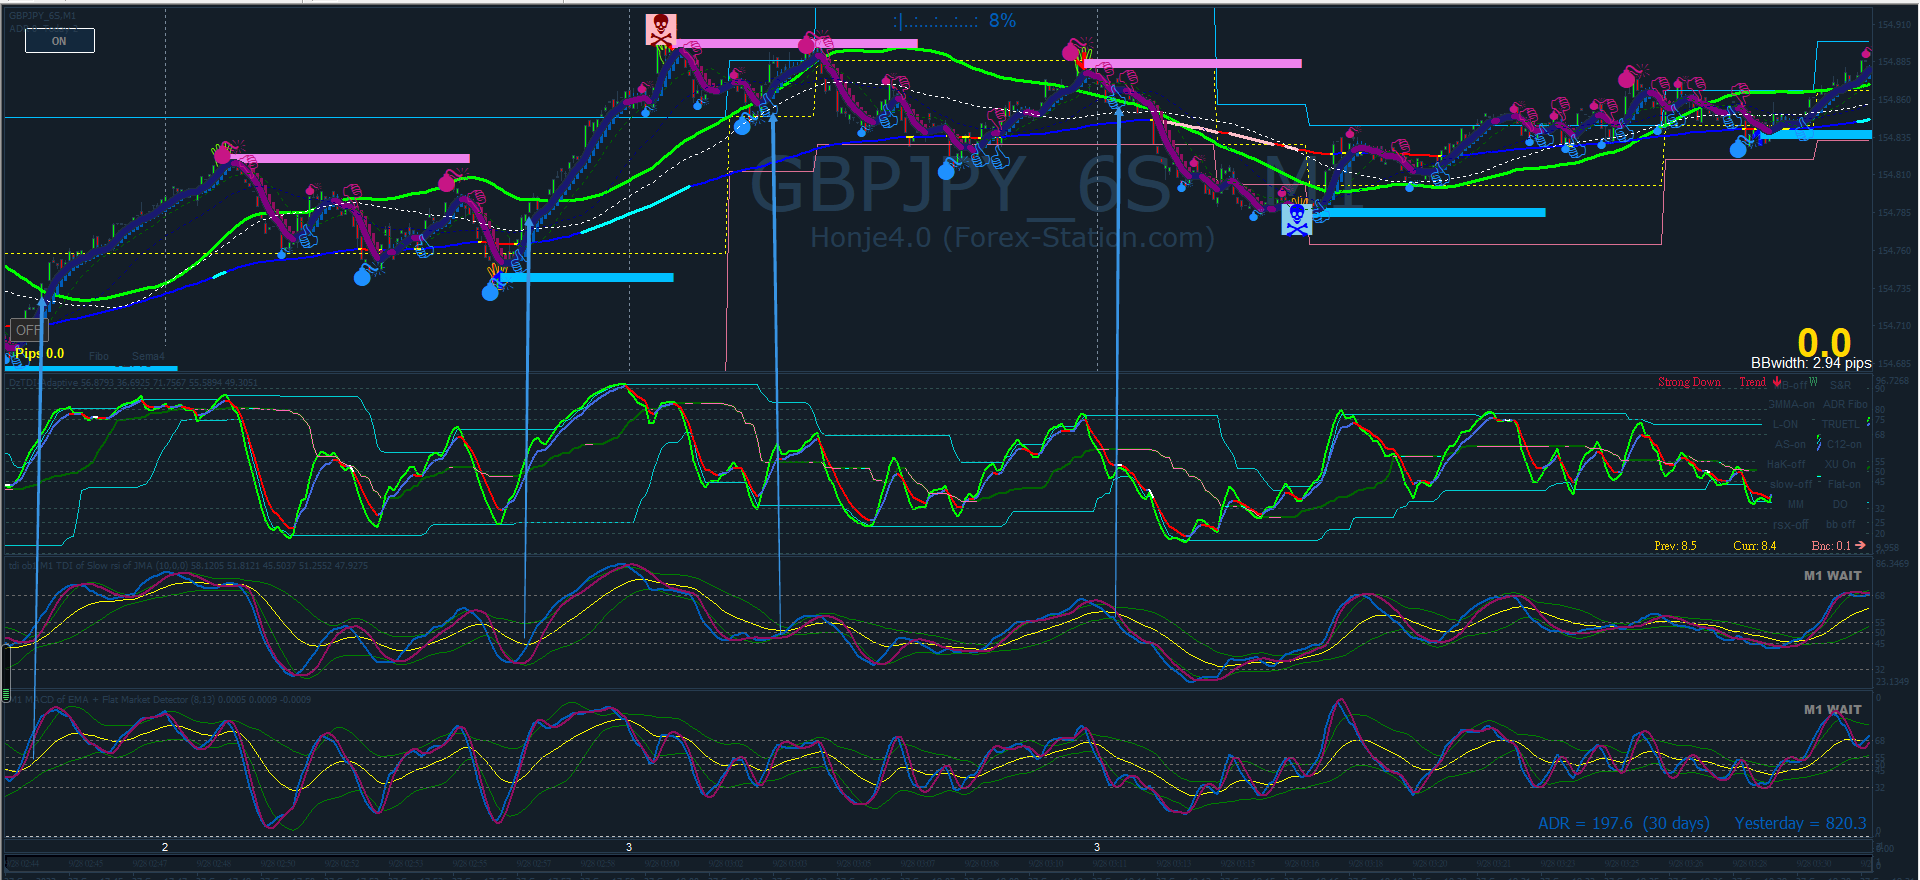Click M1 WAIT in the MACD panel
The image size is (1920, 880).
(1833, 709)
